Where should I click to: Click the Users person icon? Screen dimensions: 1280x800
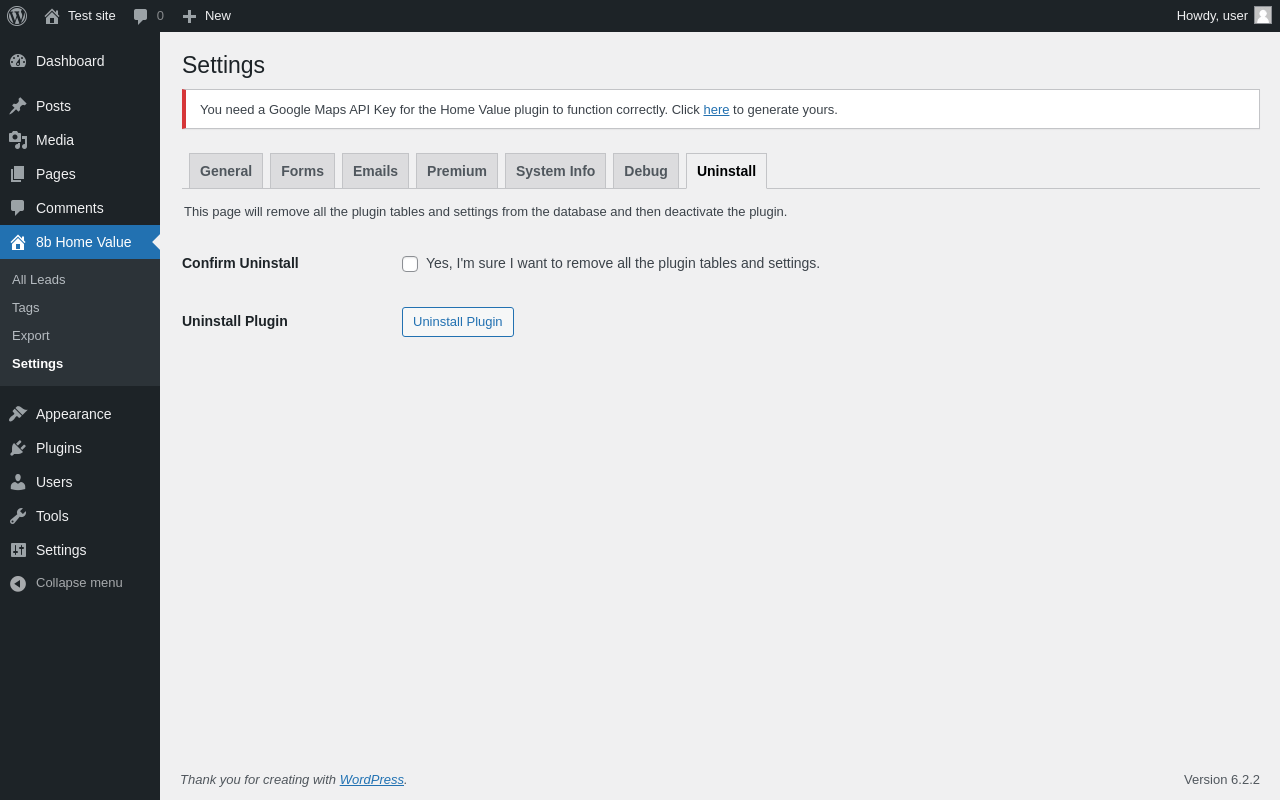[18, 482]
